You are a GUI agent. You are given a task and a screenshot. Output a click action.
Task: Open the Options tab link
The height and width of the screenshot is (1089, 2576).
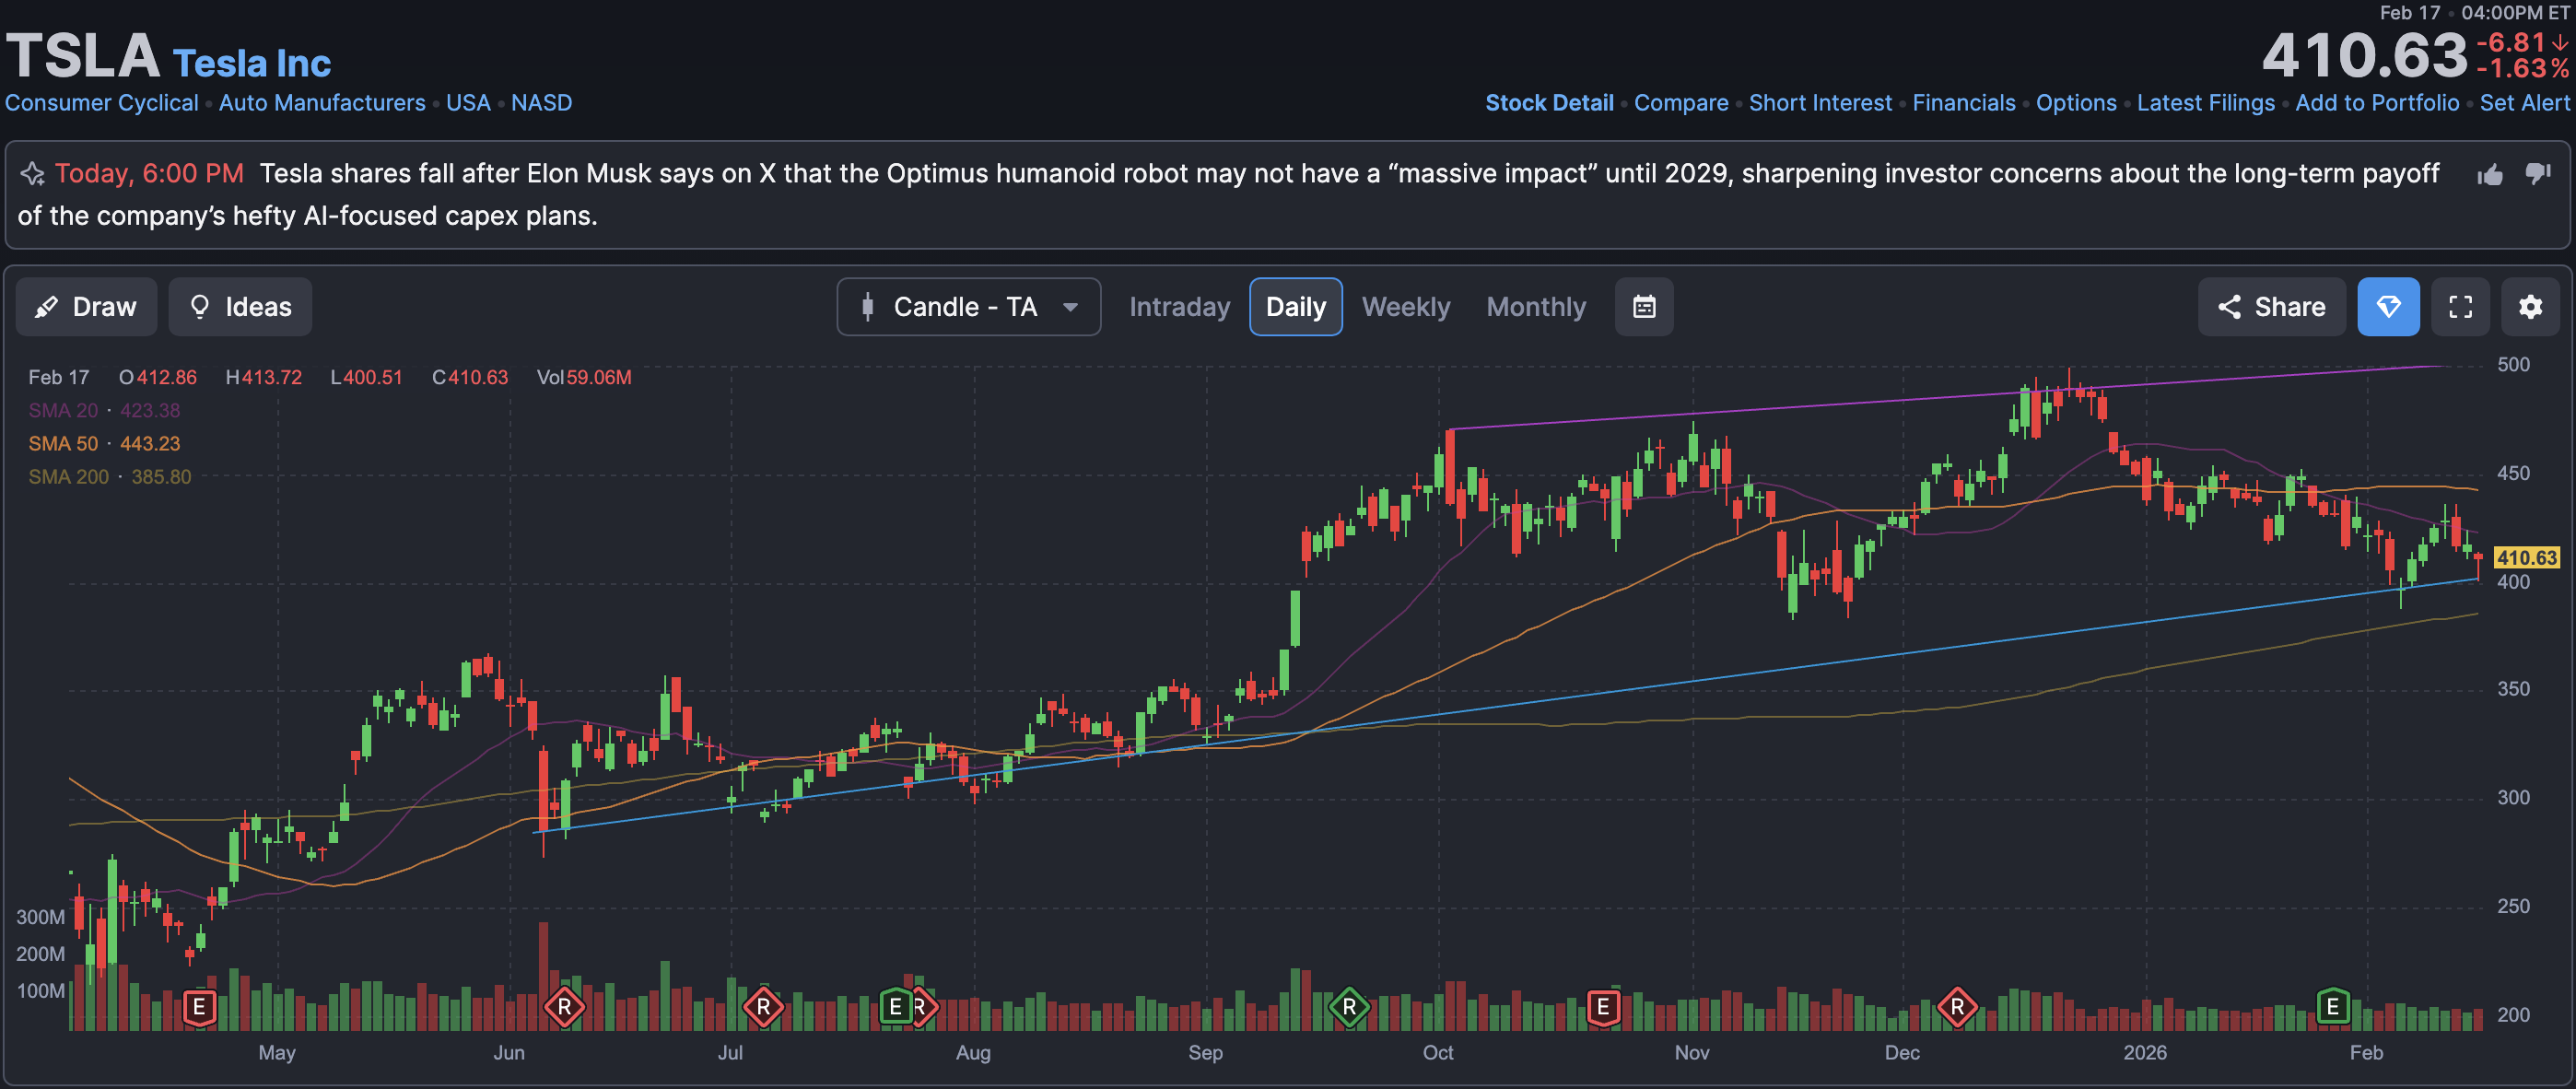point(2076,103)
